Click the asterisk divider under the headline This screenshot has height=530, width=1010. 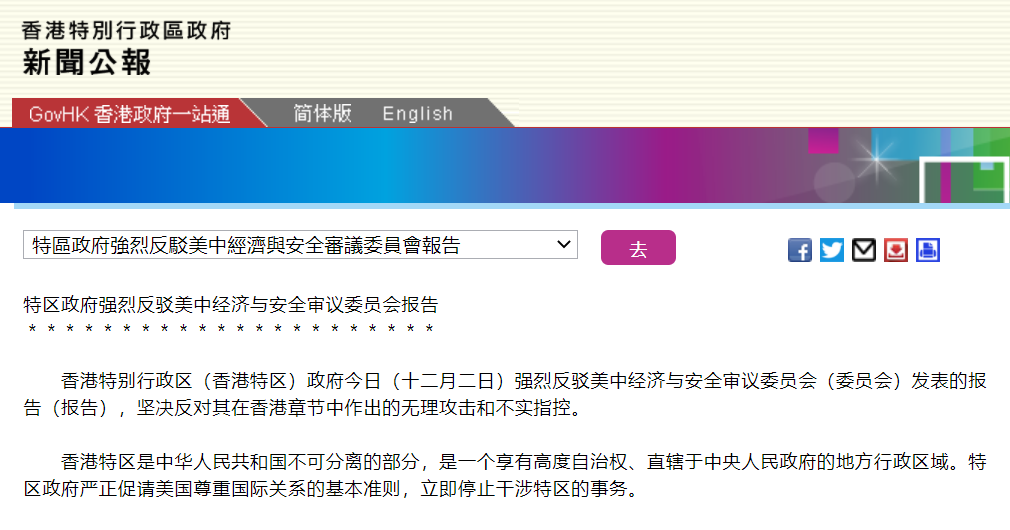(x=231, y=329)
